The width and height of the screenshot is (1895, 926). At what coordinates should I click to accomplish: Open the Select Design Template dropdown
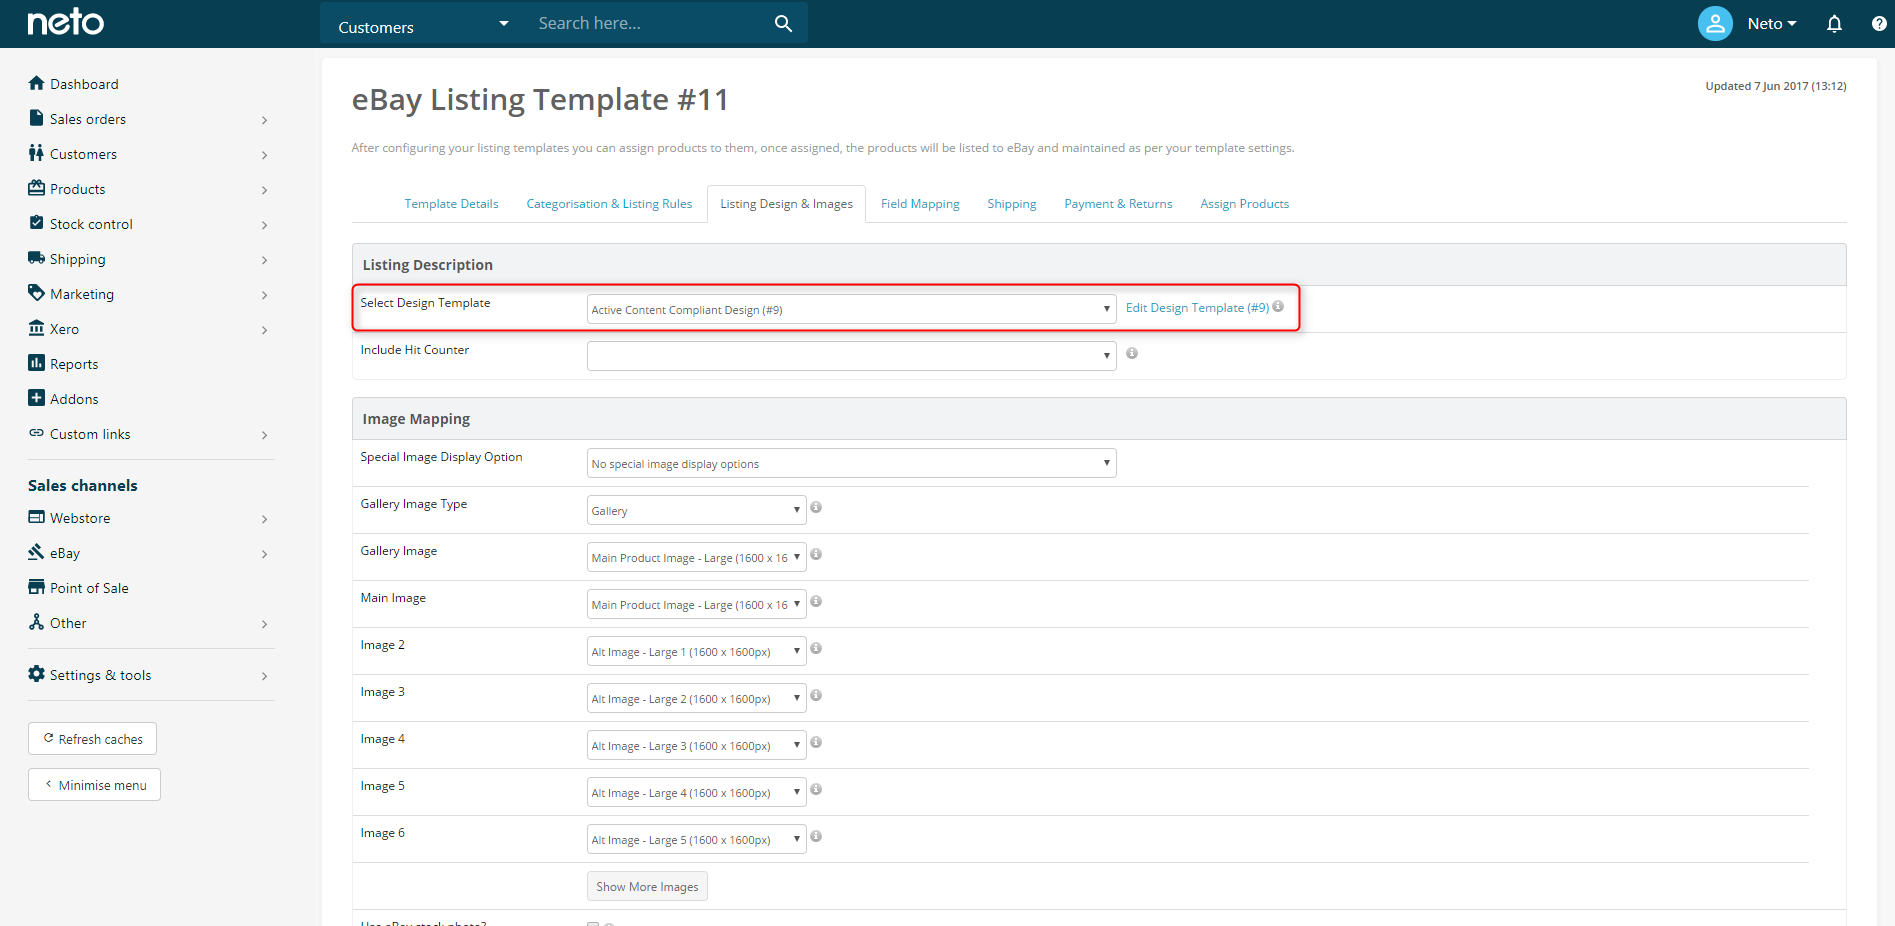click(x=851, y=309)
